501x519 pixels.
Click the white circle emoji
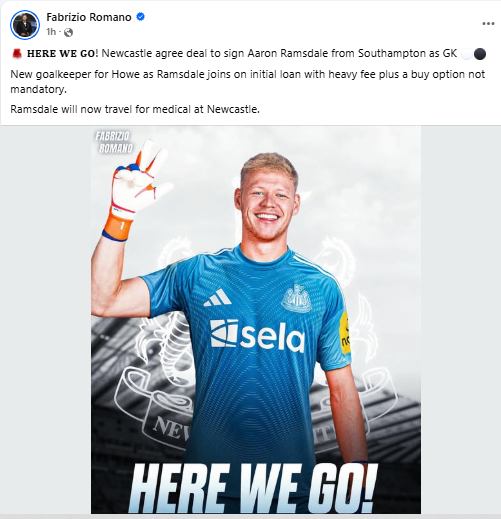click(x=466, y=54)
